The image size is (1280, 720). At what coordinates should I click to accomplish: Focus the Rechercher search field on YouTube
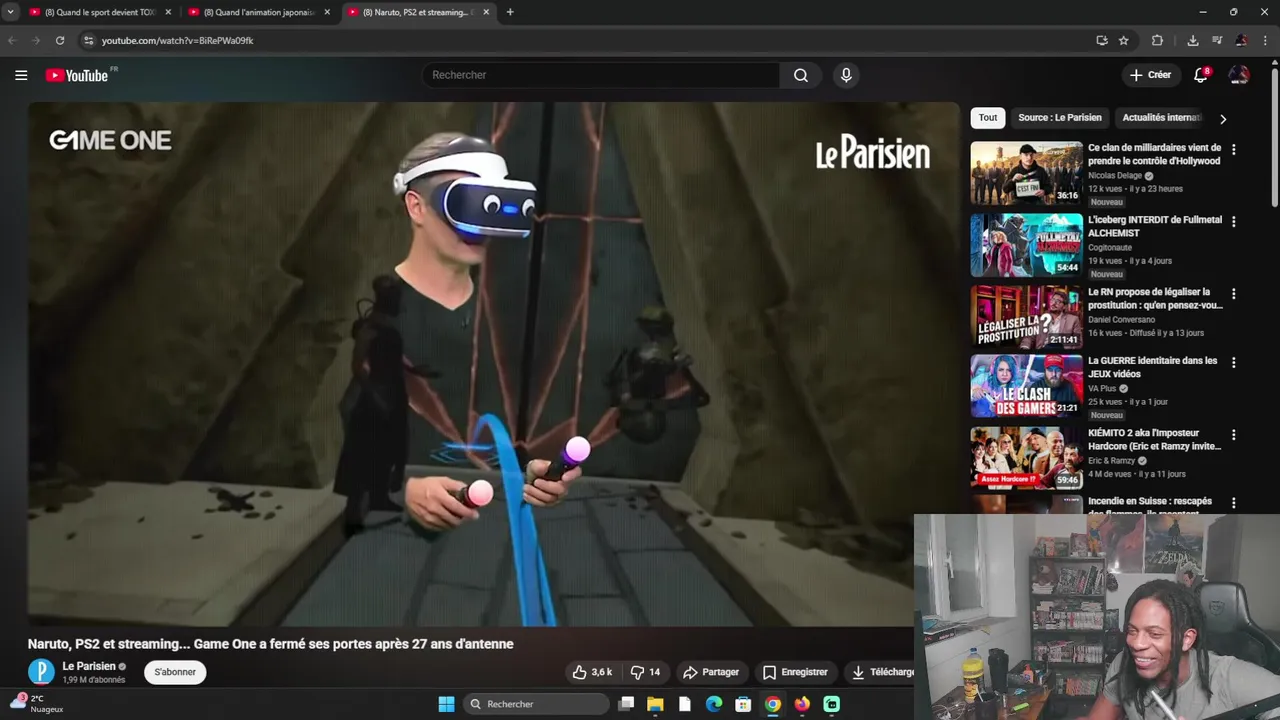[600, 75]
